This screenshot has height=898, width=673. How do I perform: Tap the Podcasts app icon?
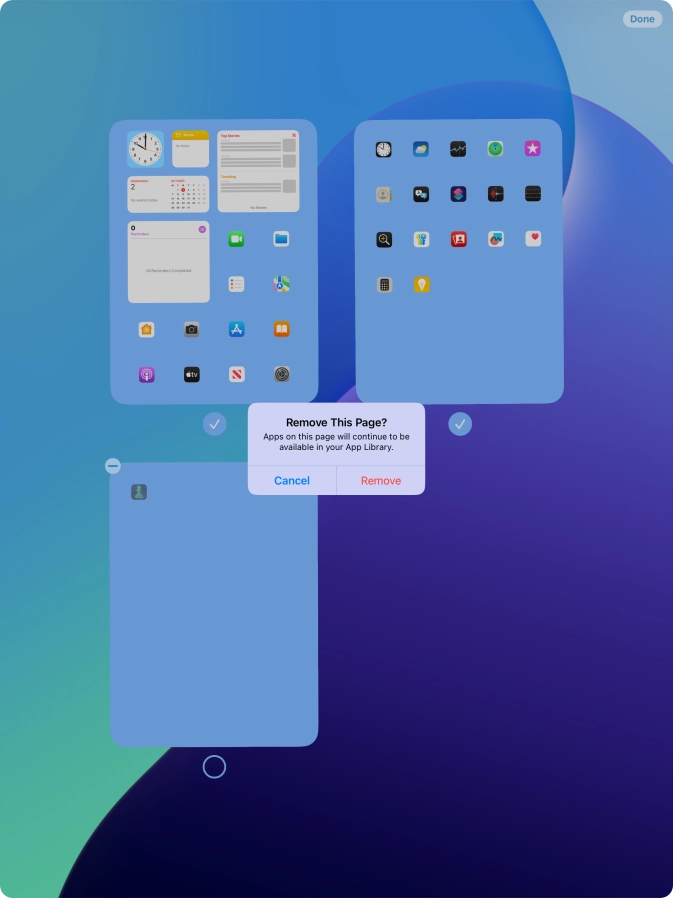pyautogui.click(x=147, y=375)
